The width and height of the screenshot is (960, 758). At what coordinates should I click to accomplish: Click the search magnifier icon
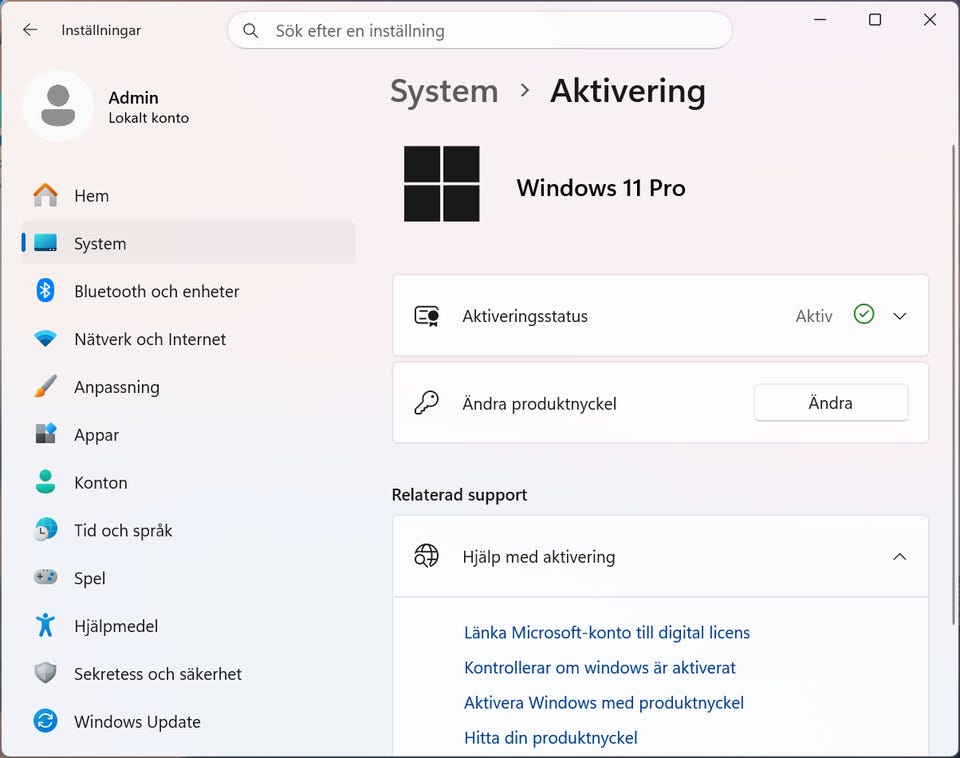click(x=250, y=31)
